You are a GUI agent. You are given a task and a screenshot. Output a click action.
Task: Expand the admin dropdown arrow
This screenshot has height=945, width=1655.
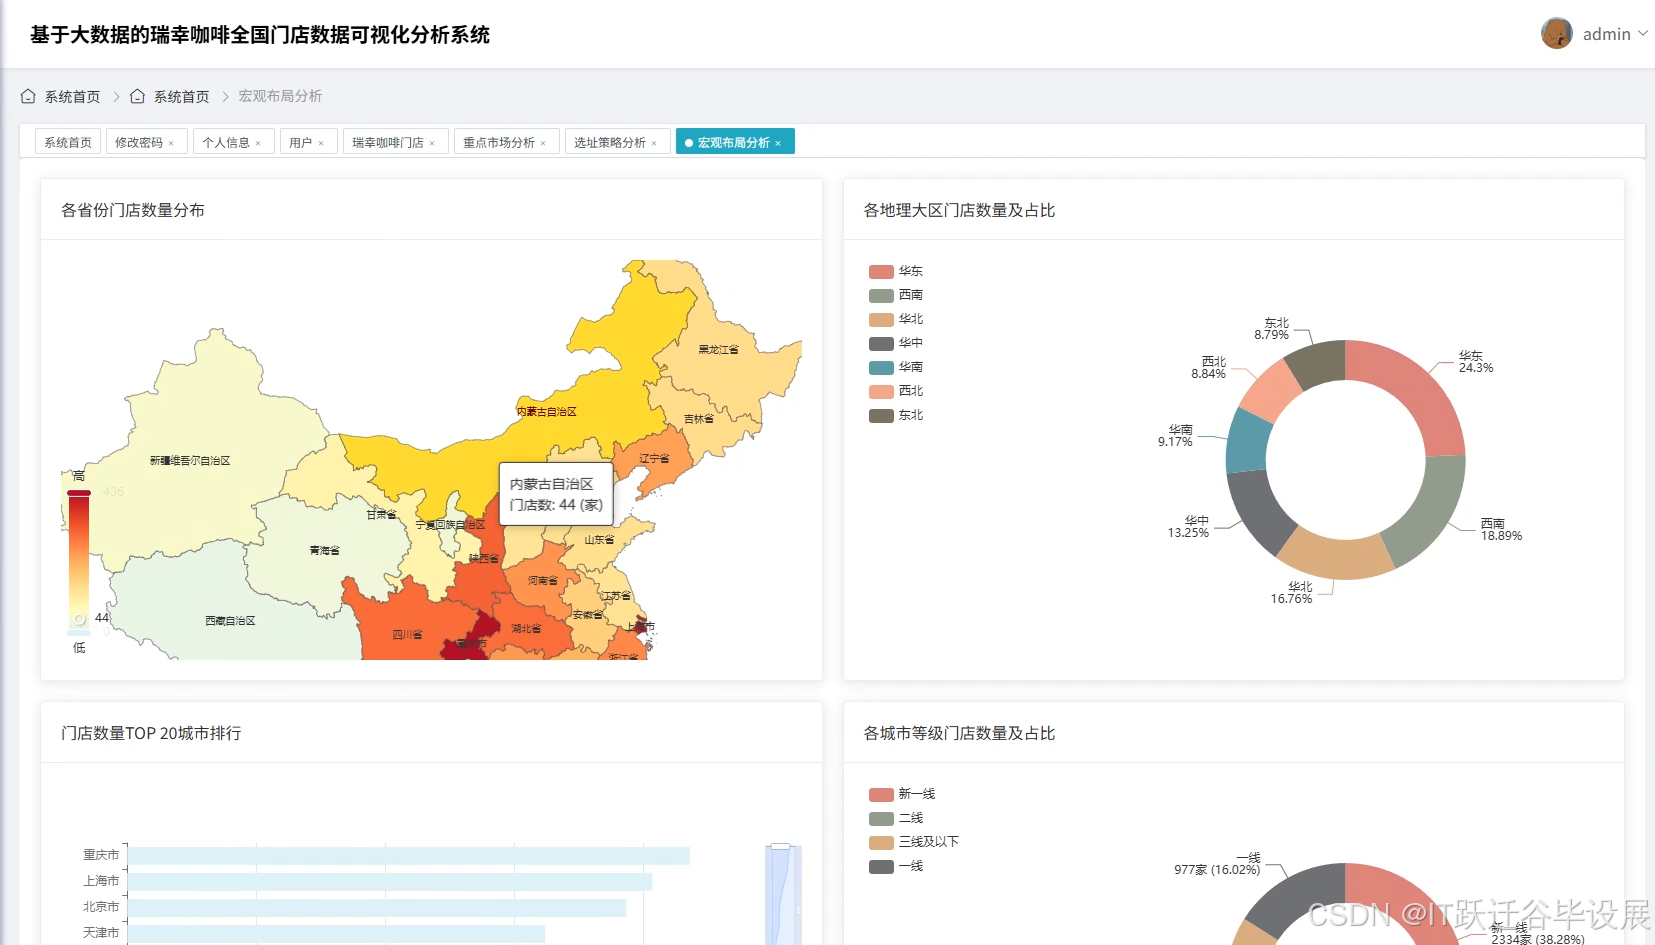(x=1642, y=33)
